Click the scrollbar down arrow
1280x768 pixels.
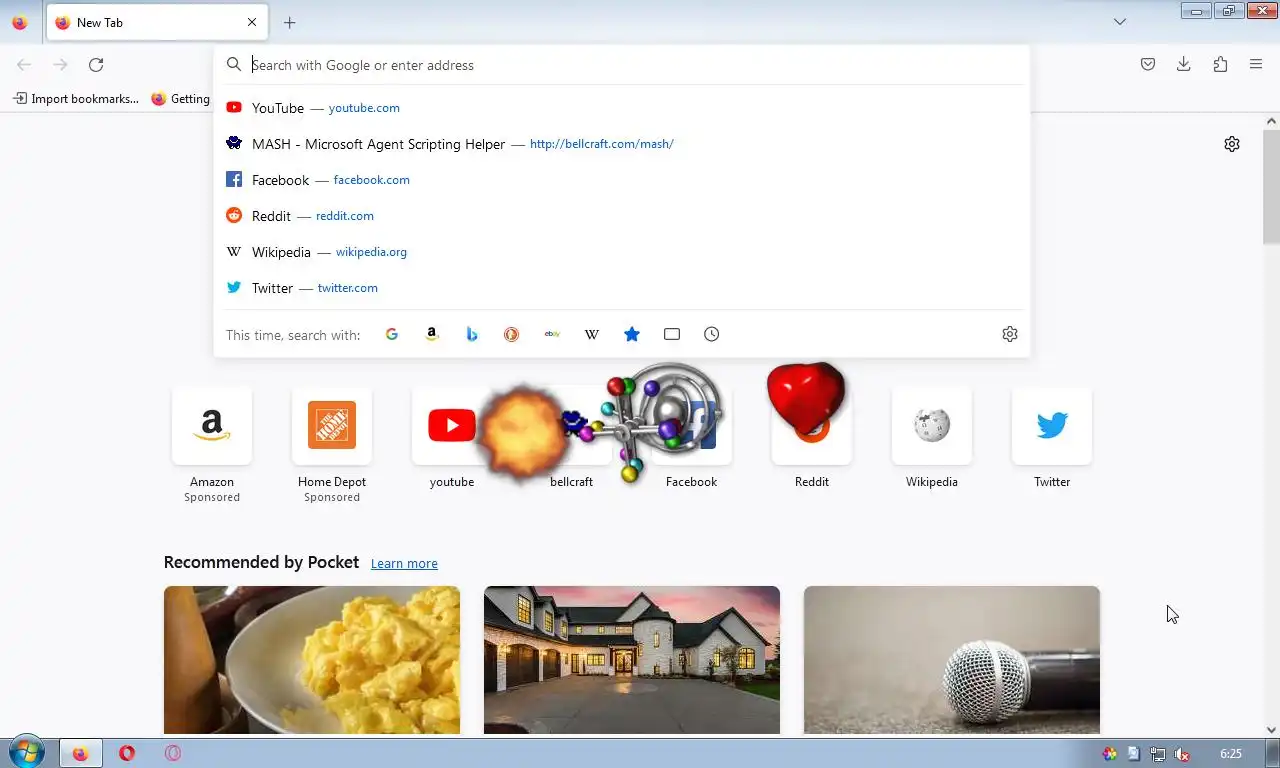[1271, 730]
